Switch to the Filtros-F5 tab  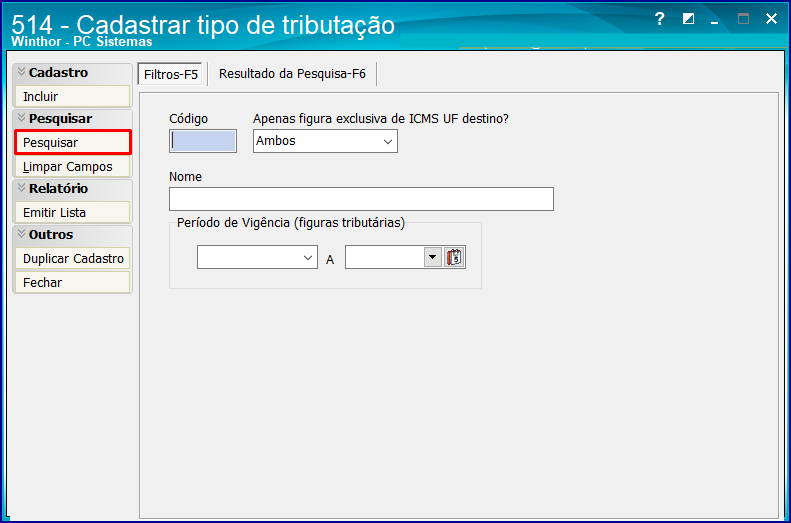171,75
